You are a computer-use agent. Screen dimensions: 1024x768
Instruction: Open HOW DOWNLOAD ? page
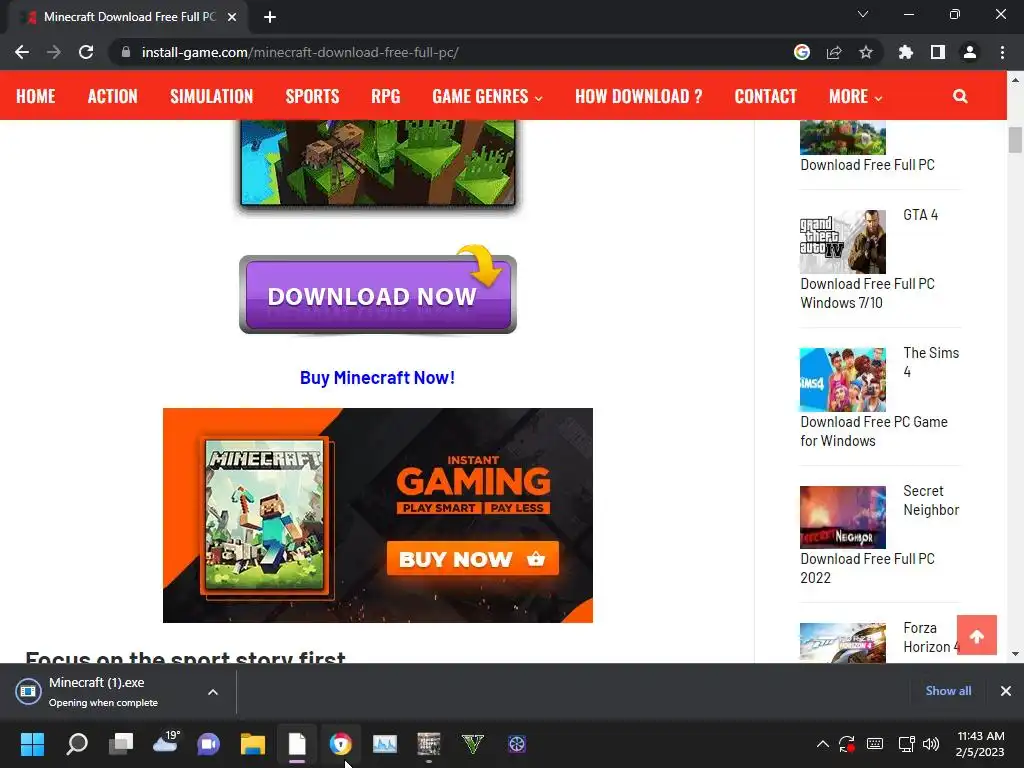tap(639, 96)
